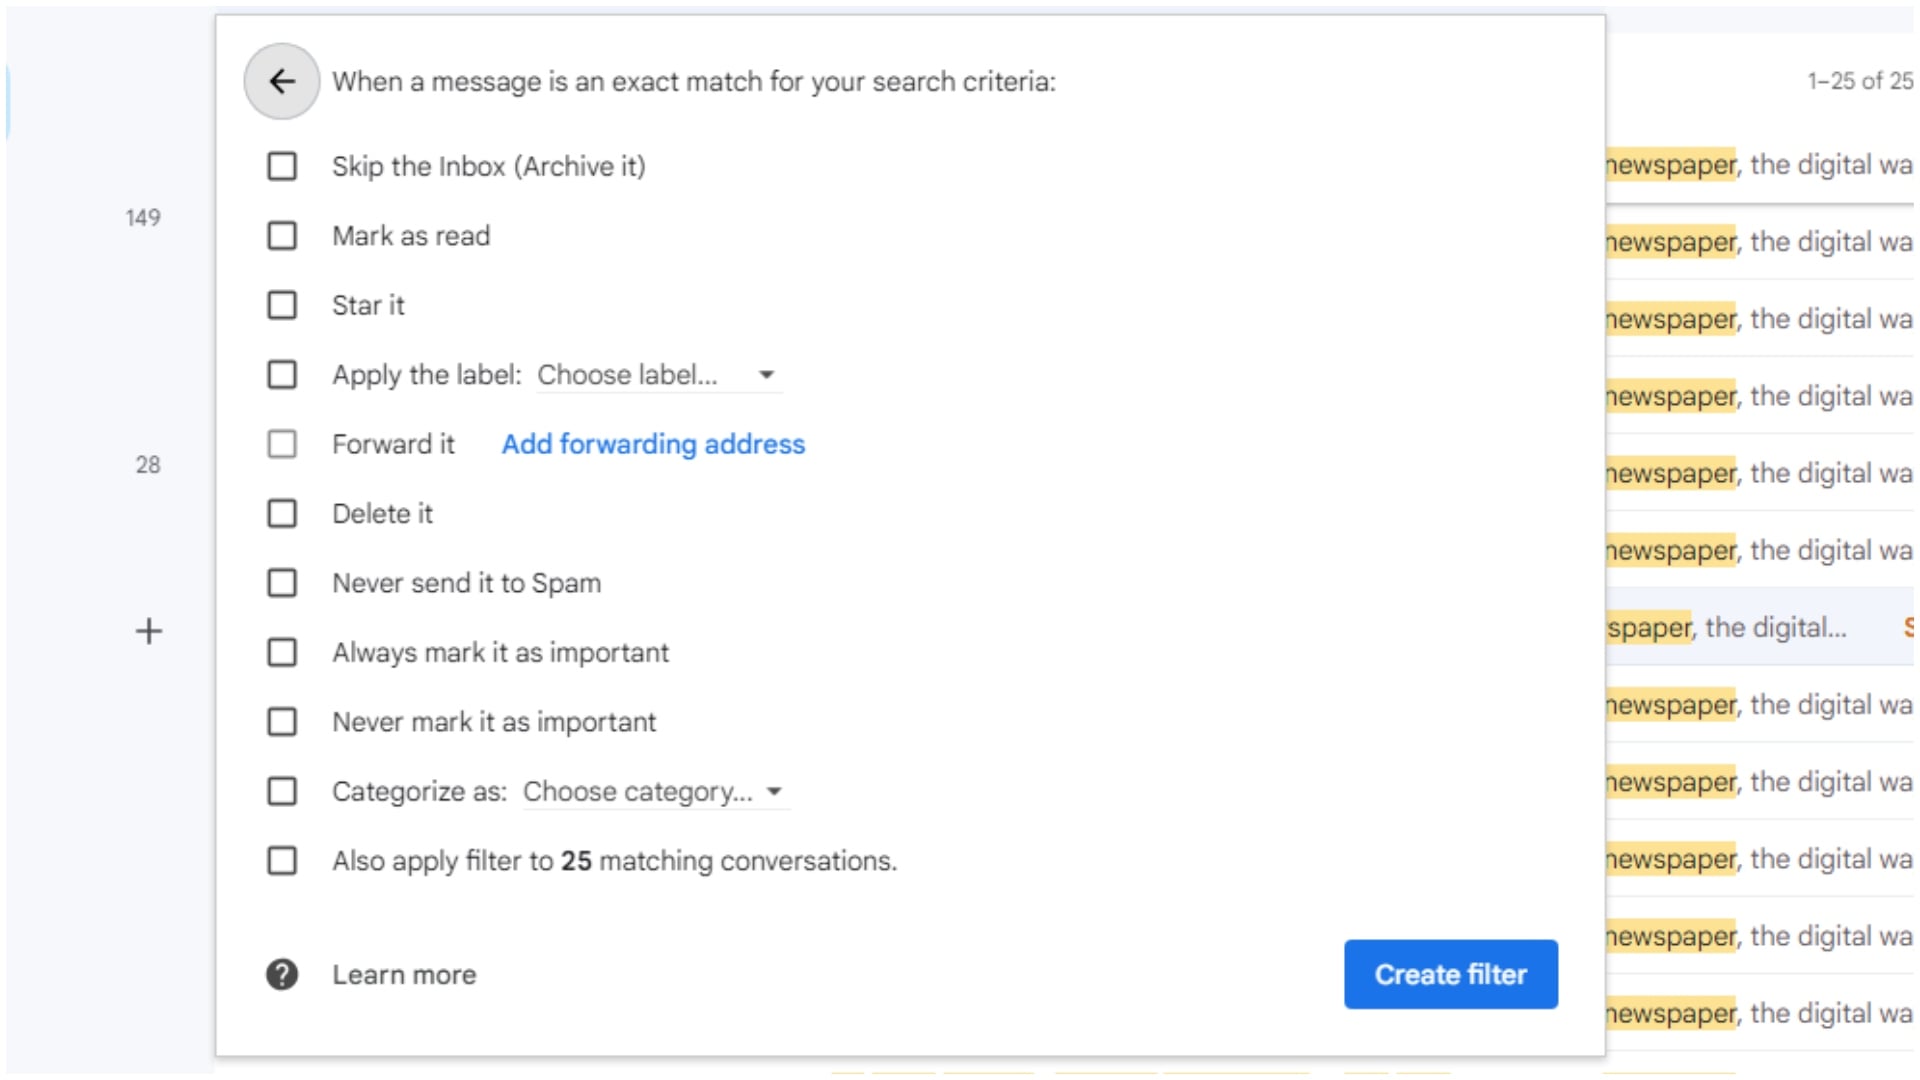Check the Apply the label checkbox
This screenshot has height=1080, width=1920.
[282, 375]
